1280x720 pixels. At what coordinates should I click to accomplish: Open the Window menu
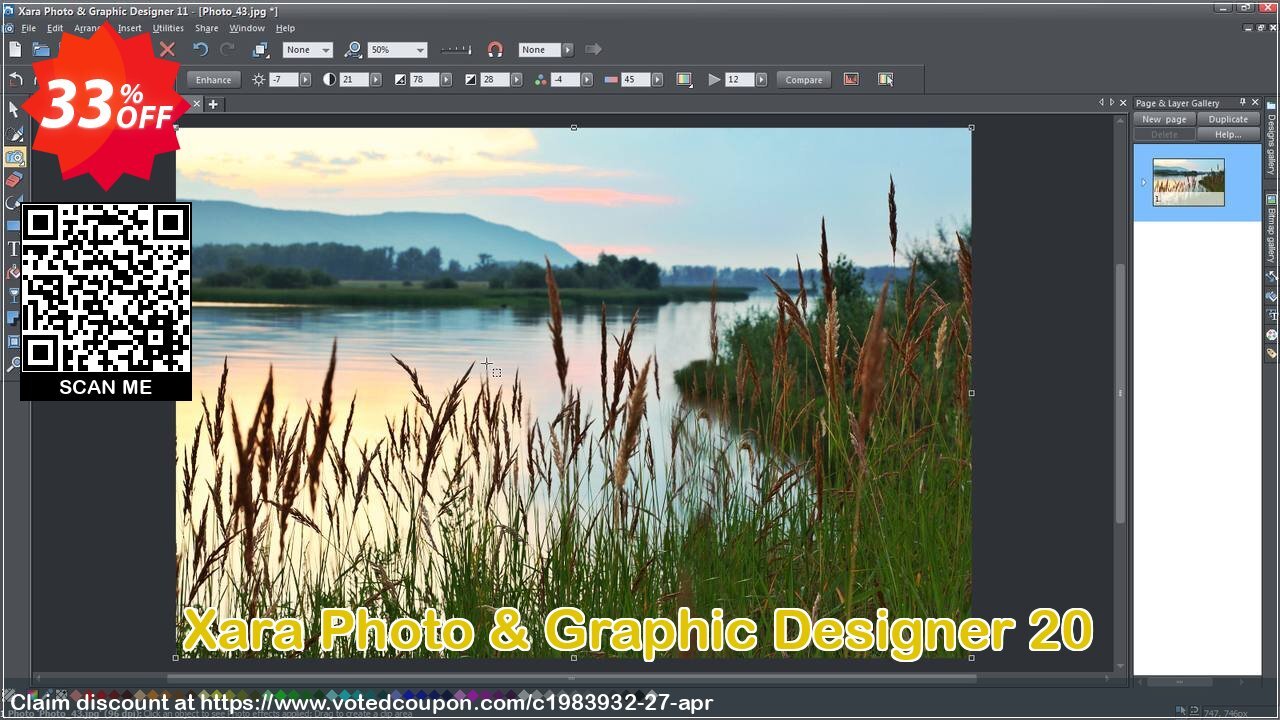pos(247,28)
